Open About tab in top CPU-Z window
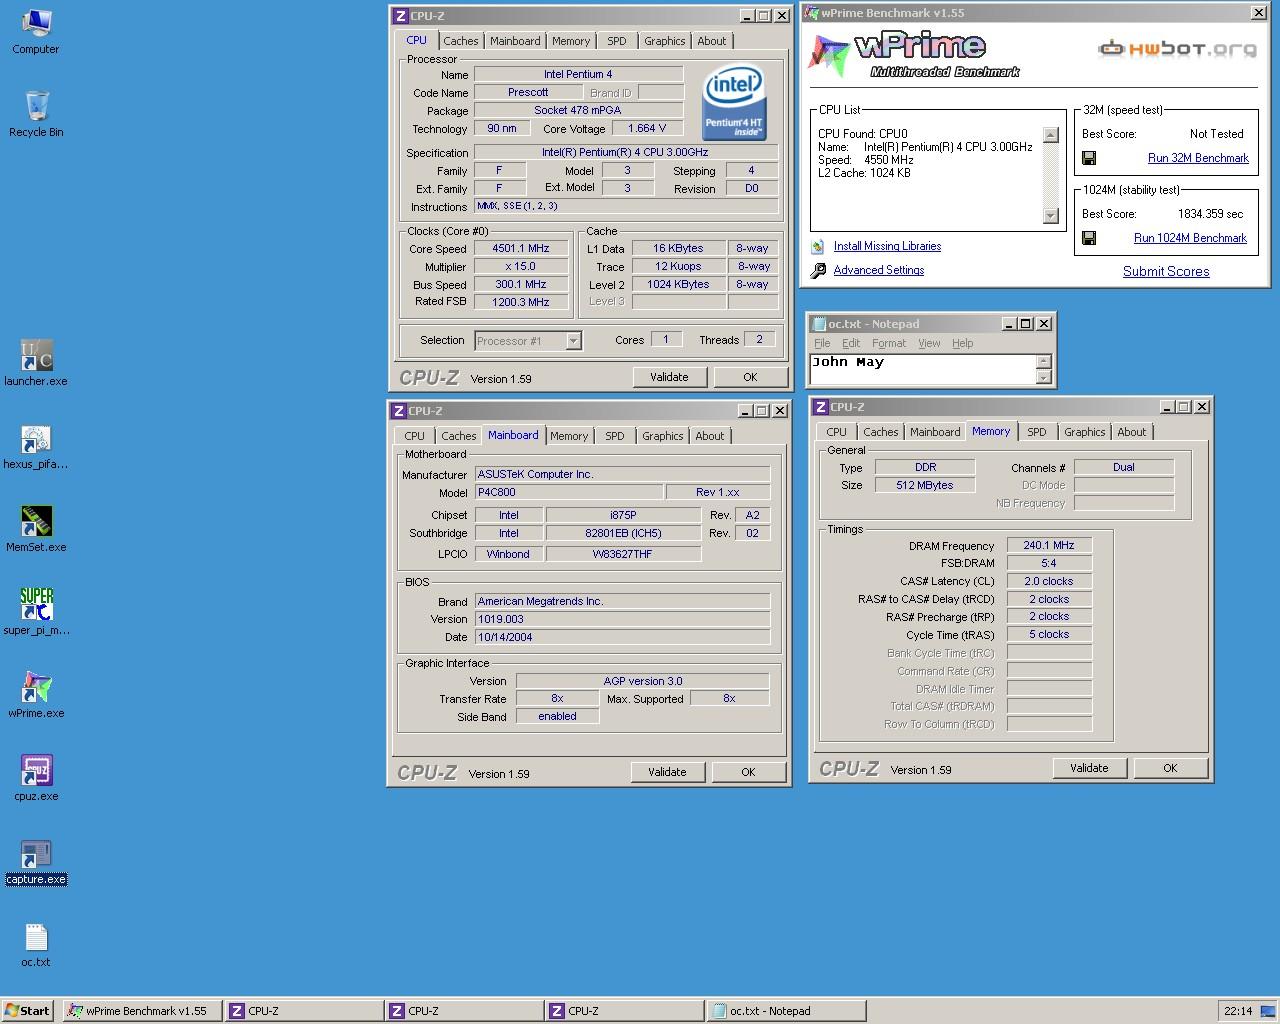1280x1024 pixels. 712,41
